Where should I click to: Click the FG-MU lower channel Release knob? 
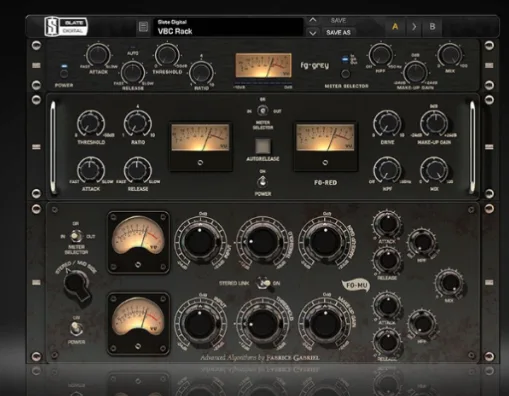(x=387, y=341)
